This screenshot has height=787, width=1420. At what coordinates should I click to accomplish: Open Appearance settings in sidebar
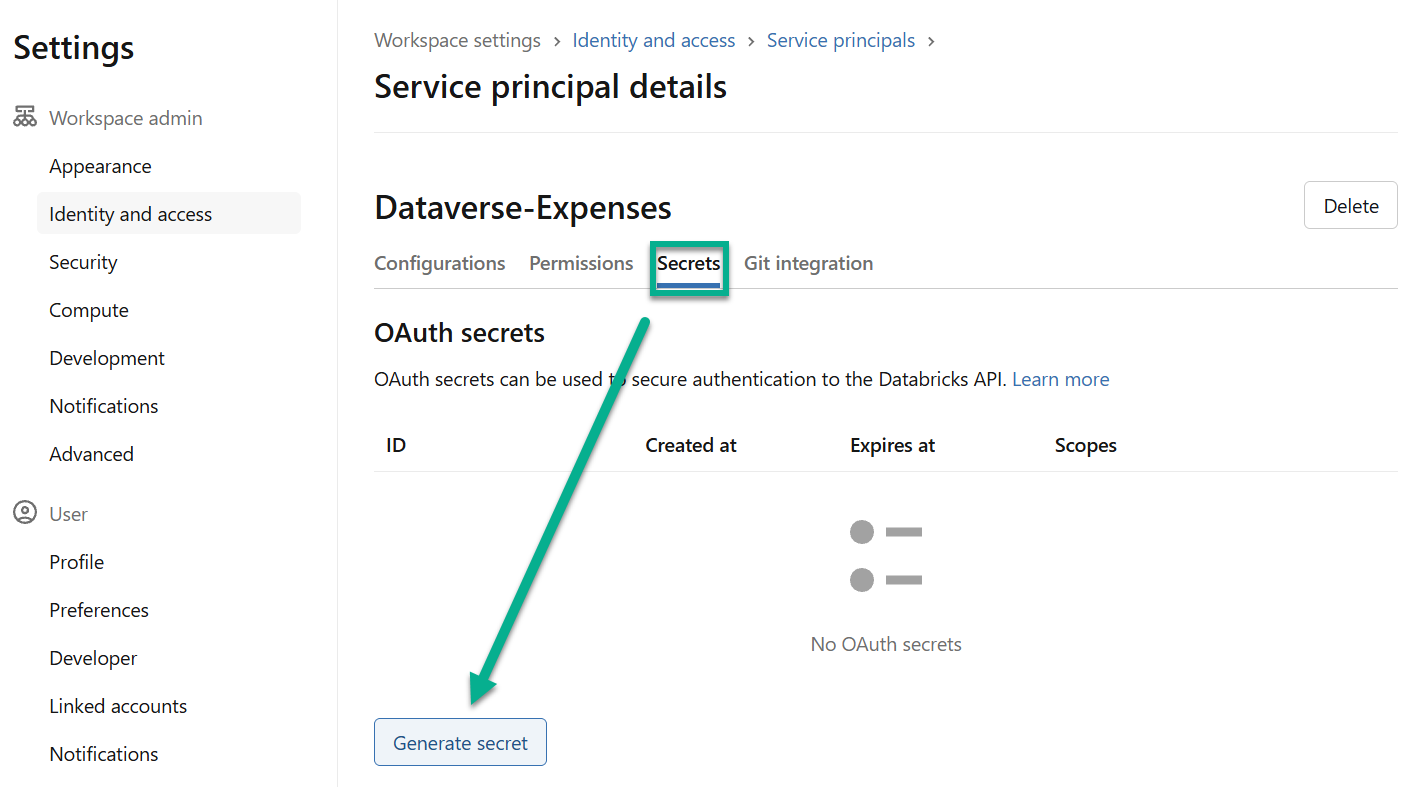[100, 166]
